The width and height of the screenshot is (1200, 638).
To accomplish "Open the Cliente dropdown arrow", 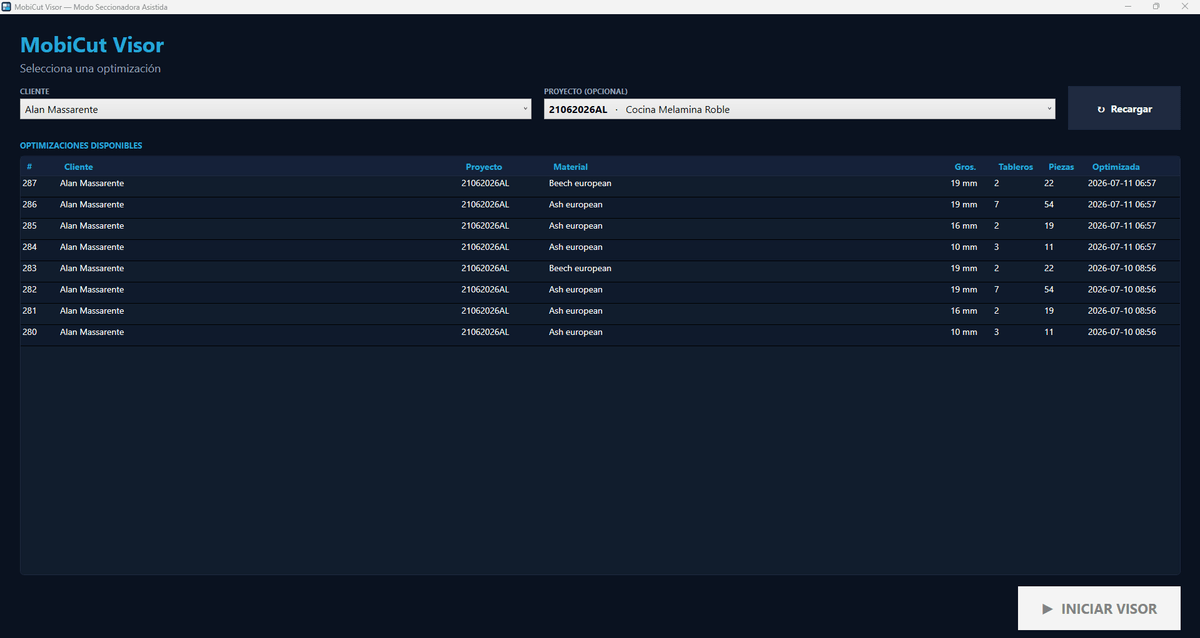I will (525, 109).
